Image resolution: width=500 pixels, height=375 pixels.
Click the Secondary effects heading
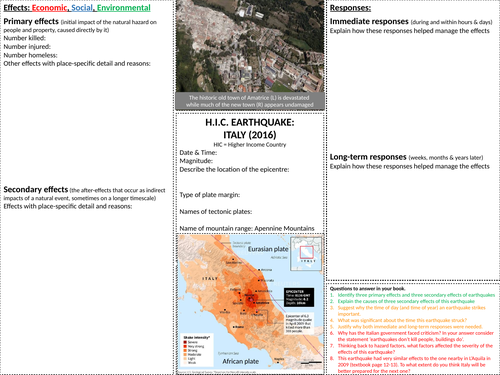point(36,189)
